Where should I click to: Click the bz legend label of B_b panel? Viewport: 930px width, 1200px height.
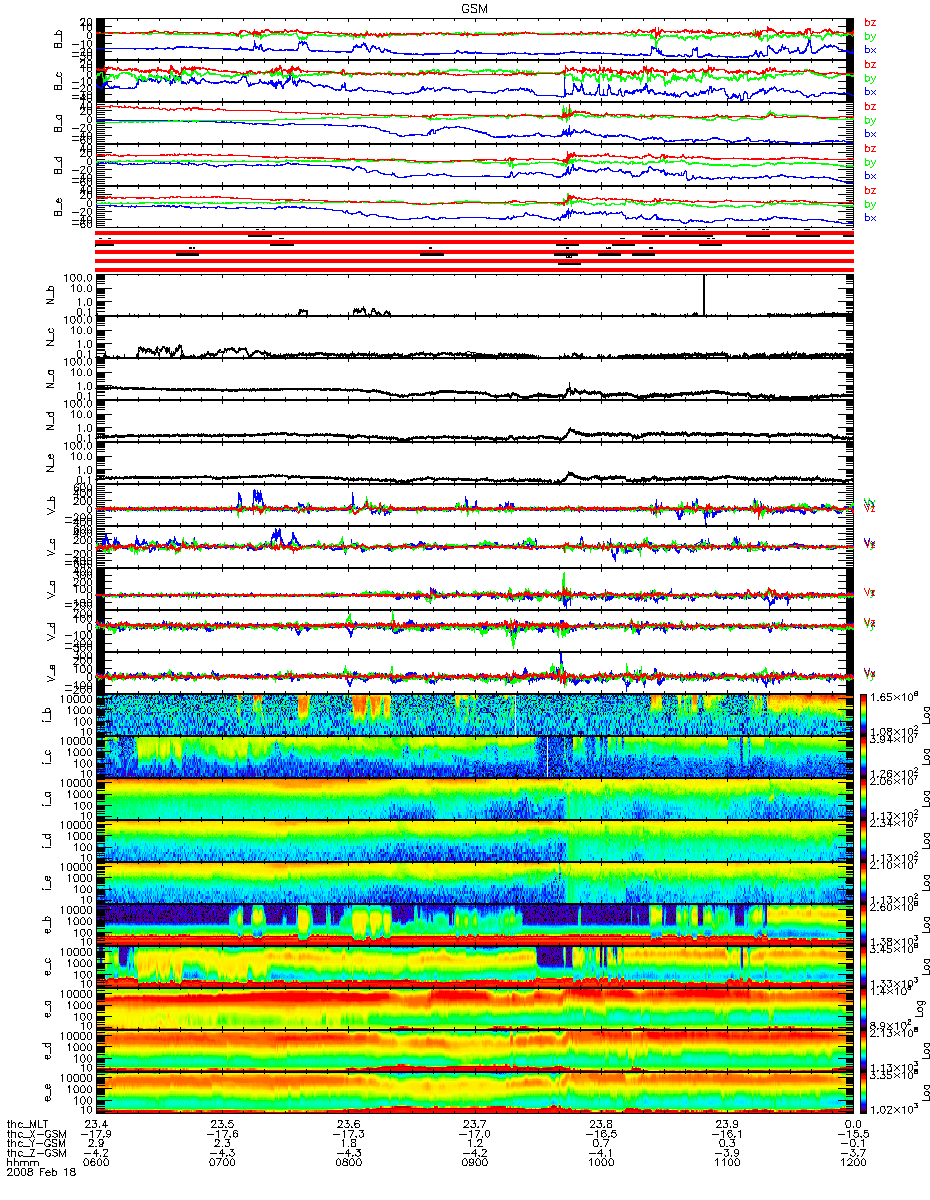point(870,22)
